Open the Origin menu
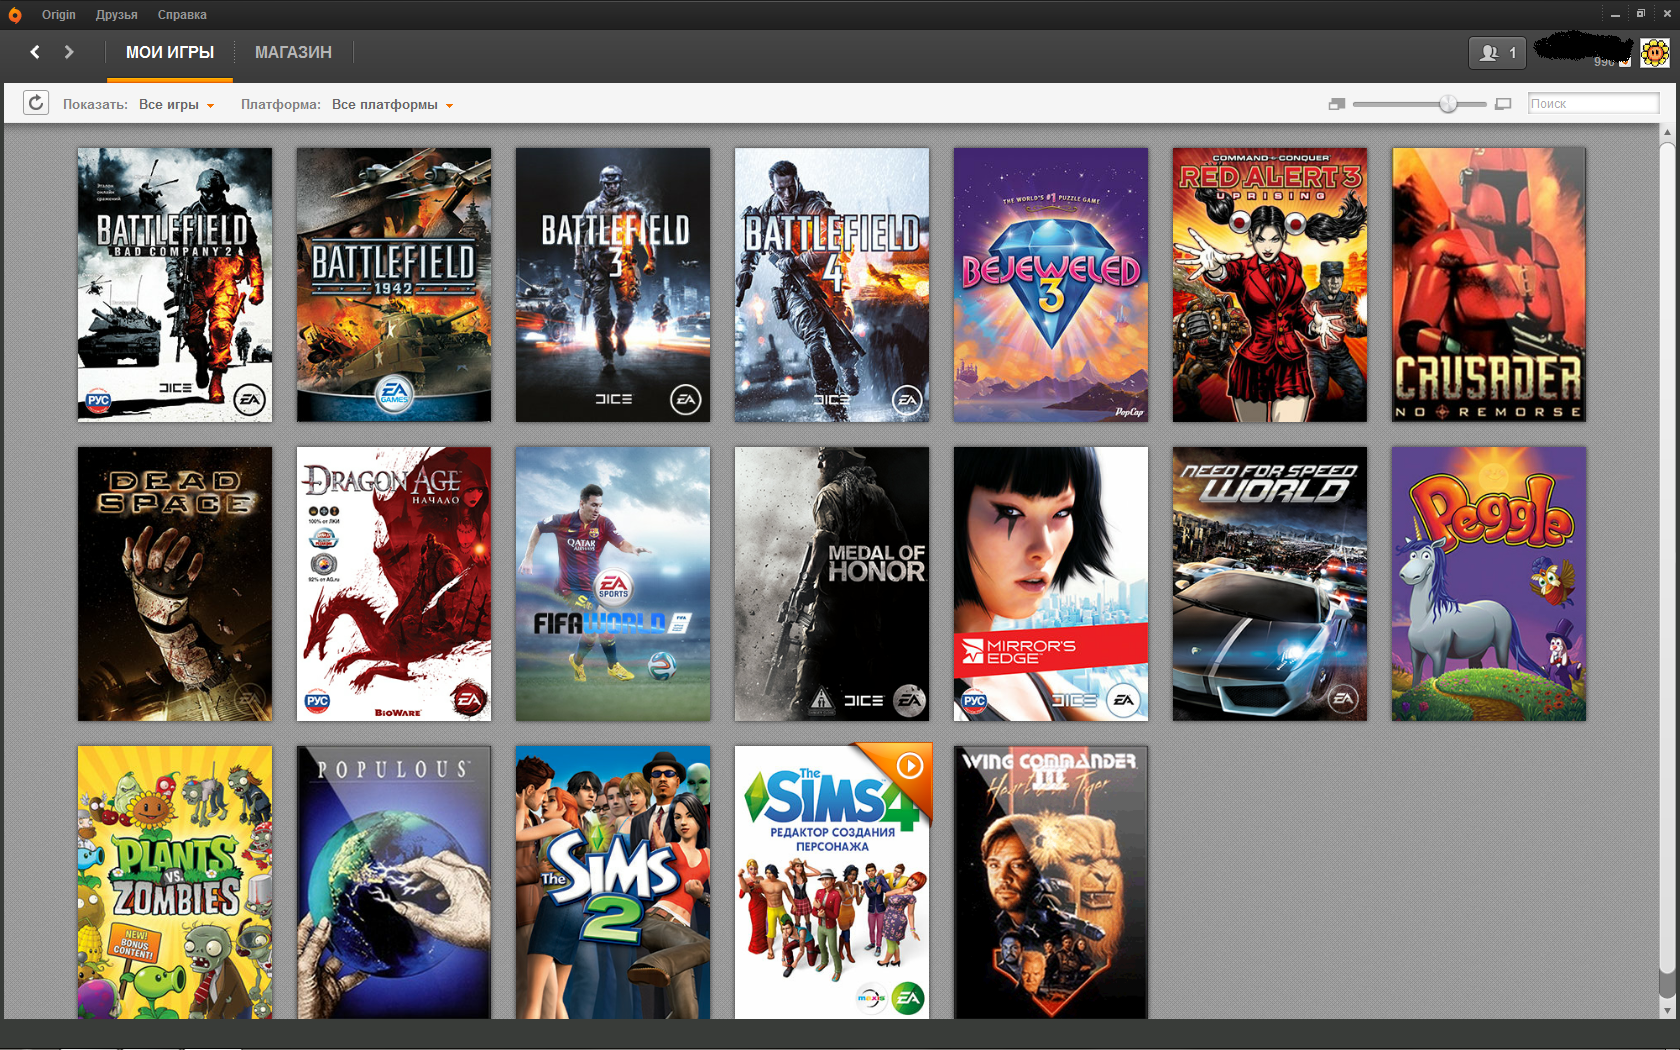 [x=59, y=15]
